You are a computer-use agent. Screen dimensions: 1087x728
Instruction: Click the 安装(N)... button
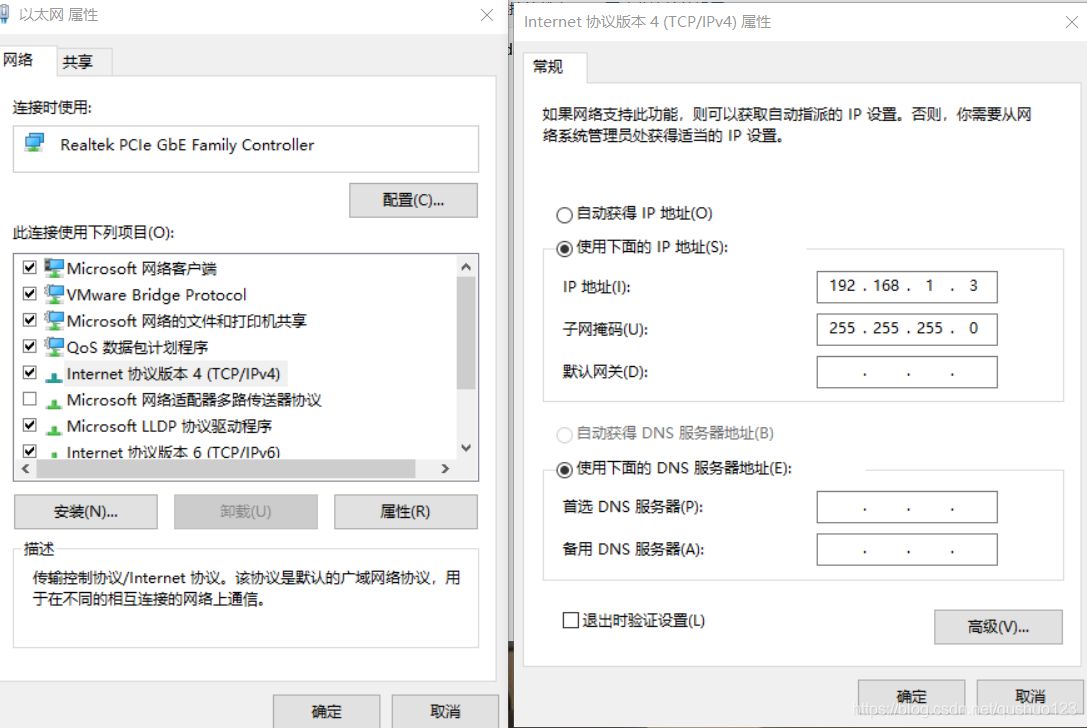(x=86, y=512)
